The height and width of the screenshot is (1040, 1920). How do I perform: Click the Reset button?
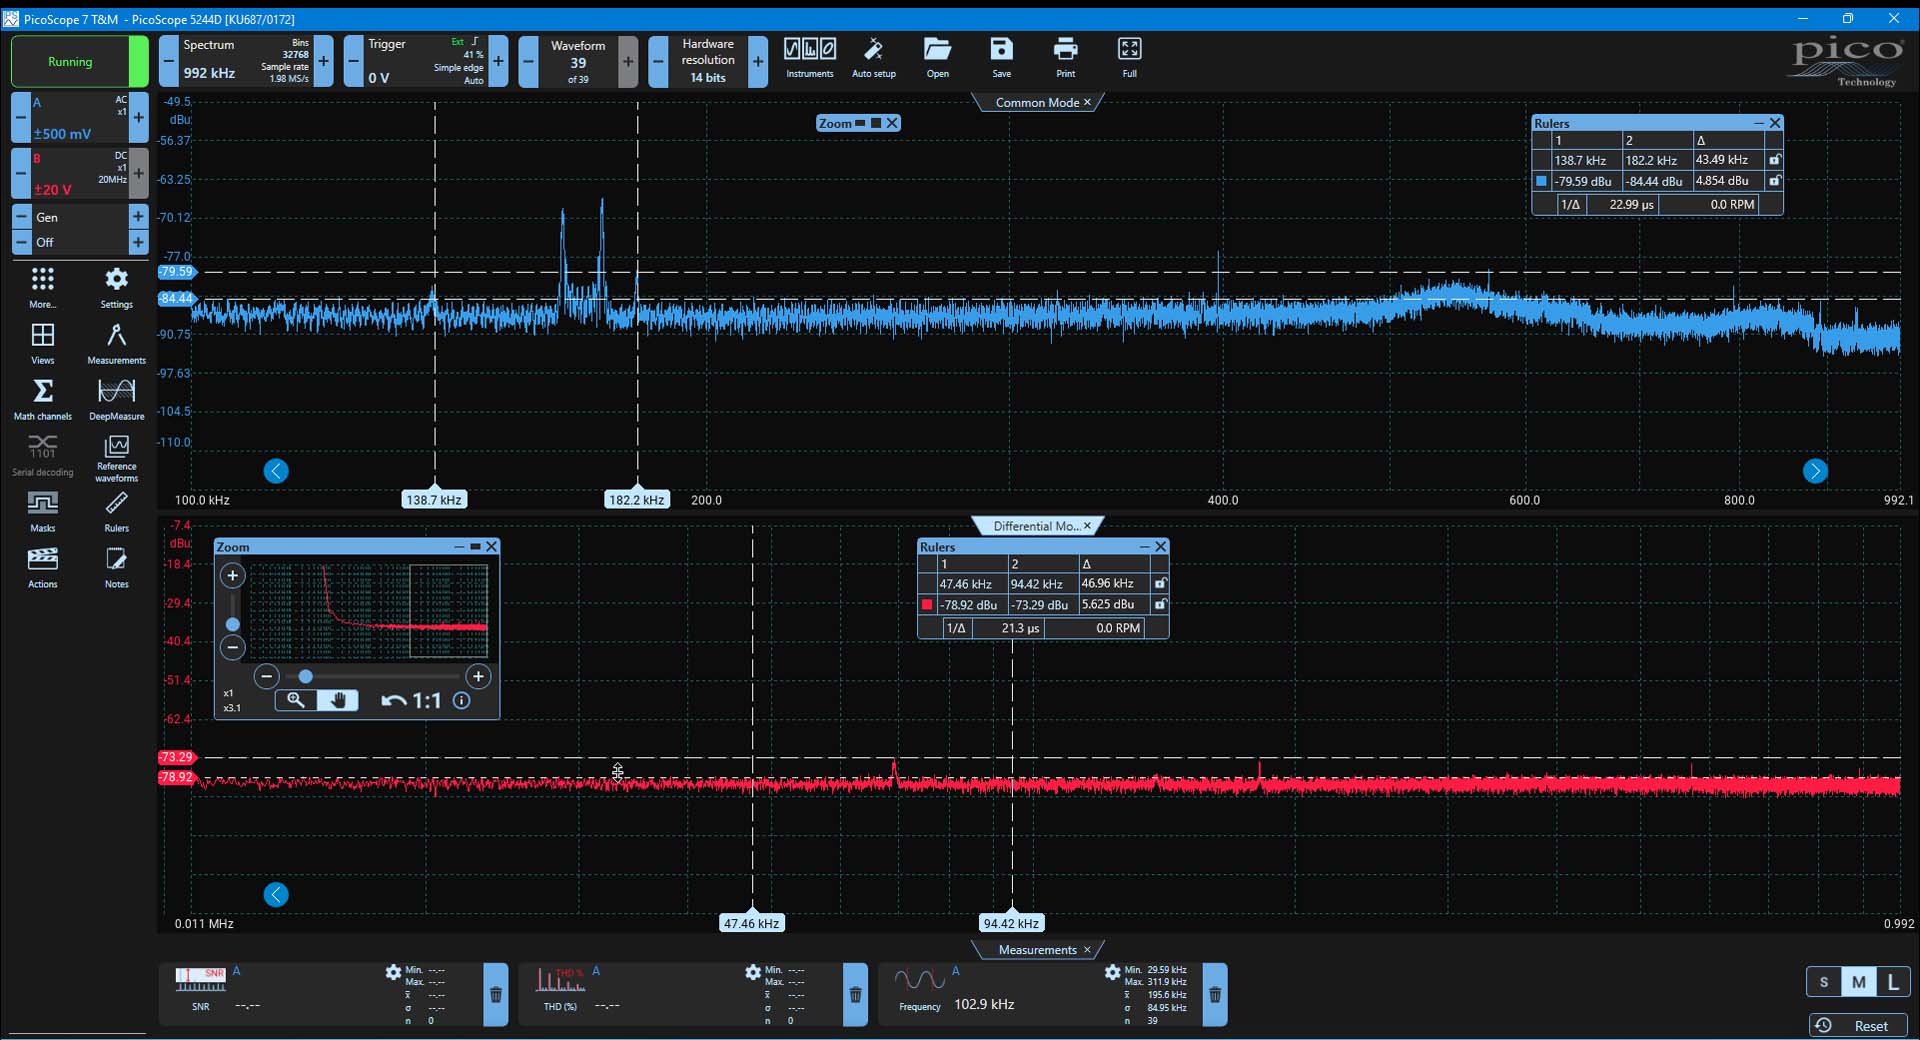point(1859,1026)
